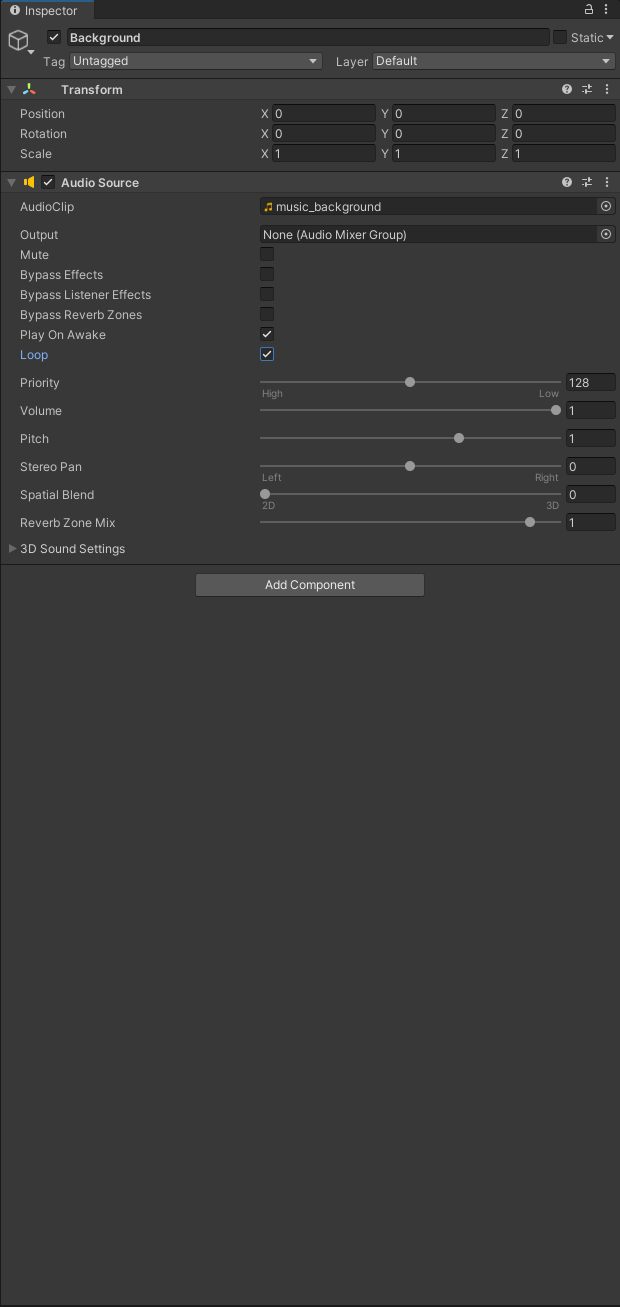The image size is (620, 1307).
Task: Select the Inspector tab
Action: tap(46, 11)
